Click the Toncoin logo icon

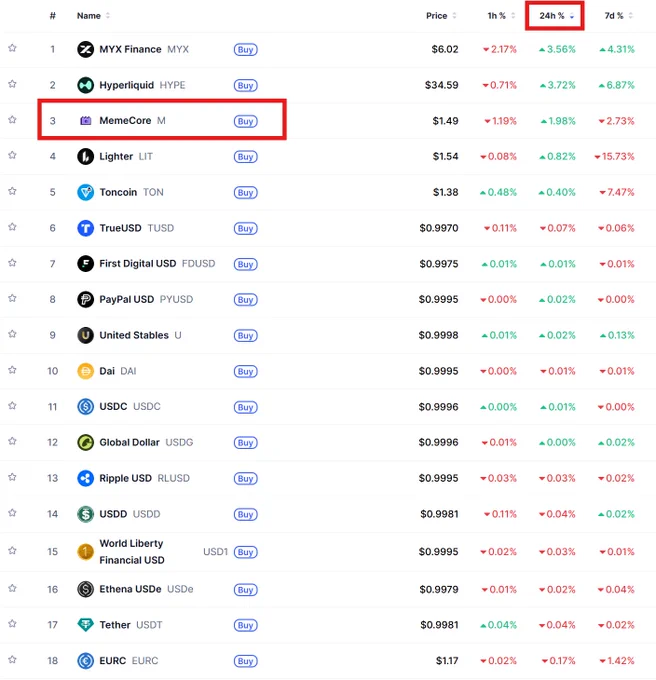pyautogui.click(x=85, y=192)
